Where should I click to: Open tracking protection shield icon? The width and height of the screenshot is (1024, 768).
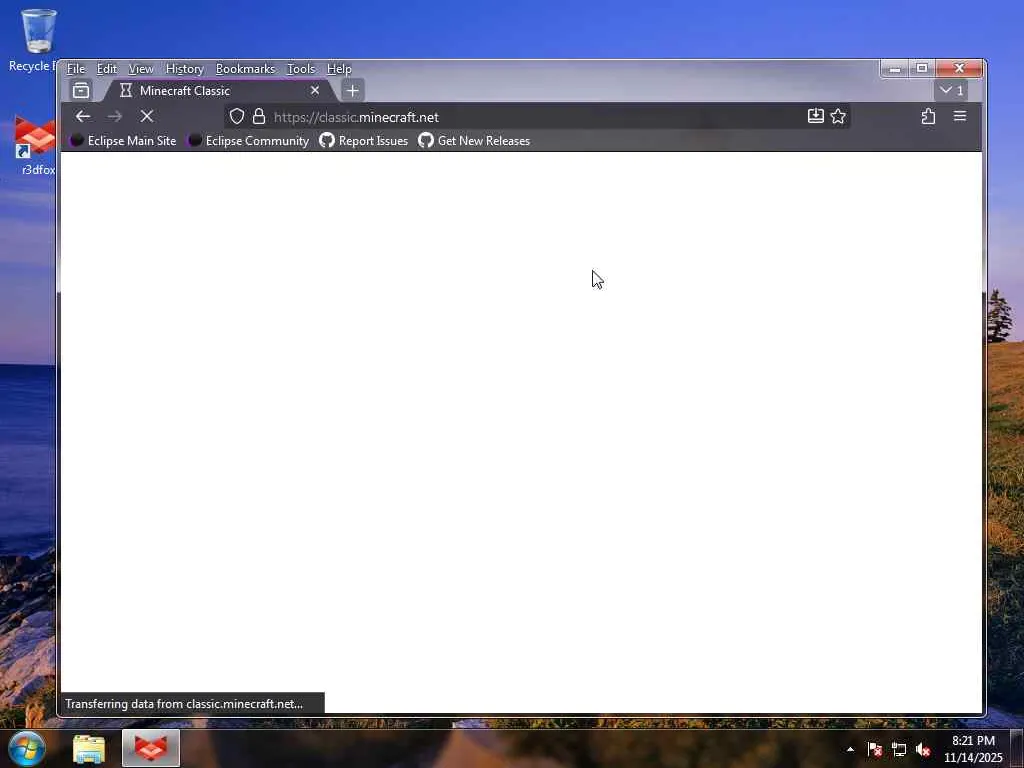[x=237, y=116]
